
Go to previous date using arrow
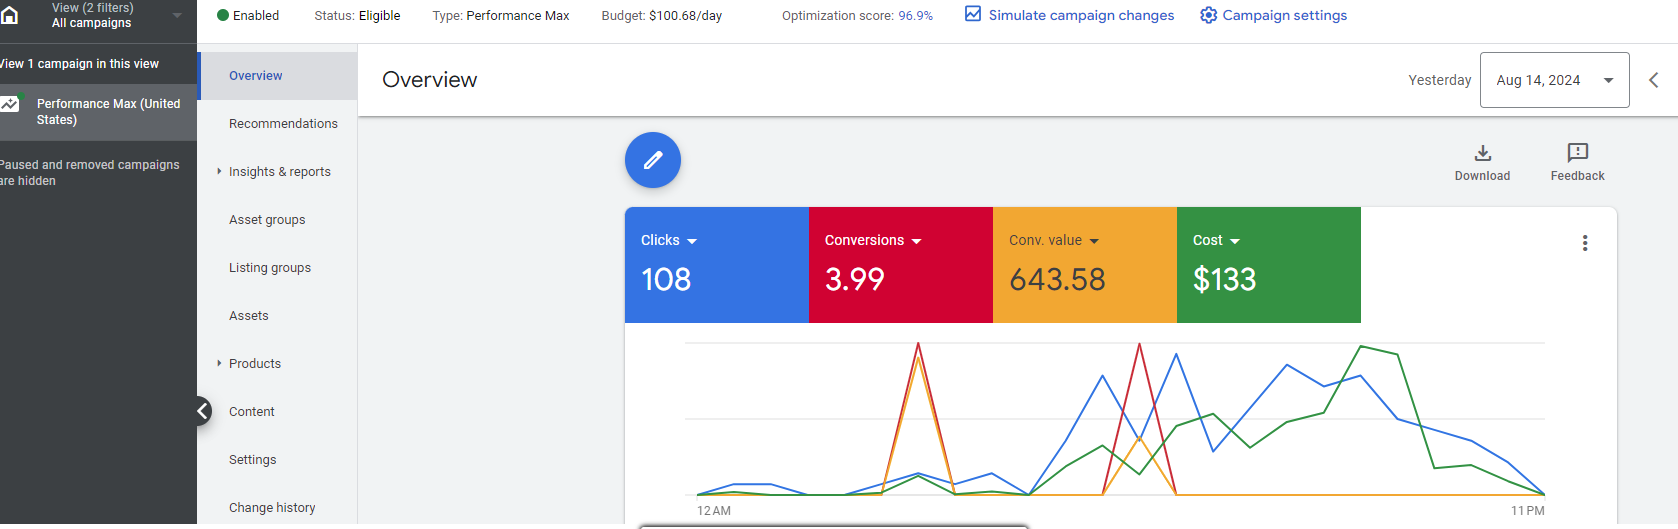1653,80
